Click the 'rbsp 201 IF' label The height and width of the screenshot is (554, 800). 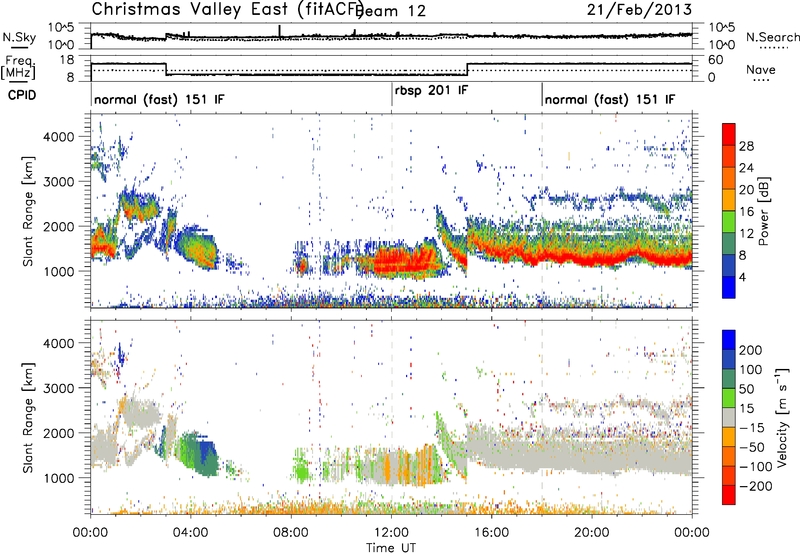[432, 90]
